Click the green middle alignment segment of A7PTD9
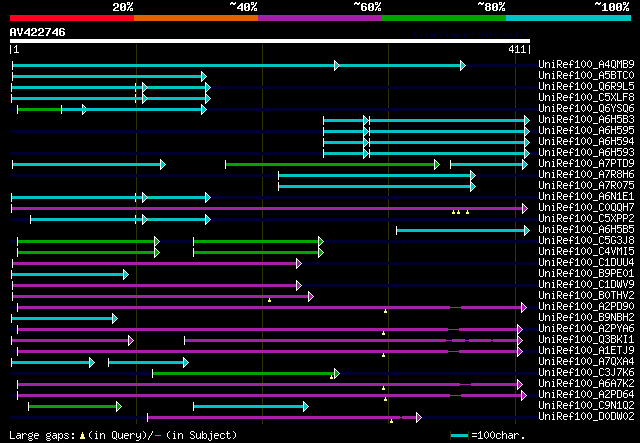 tap(333, 165)
